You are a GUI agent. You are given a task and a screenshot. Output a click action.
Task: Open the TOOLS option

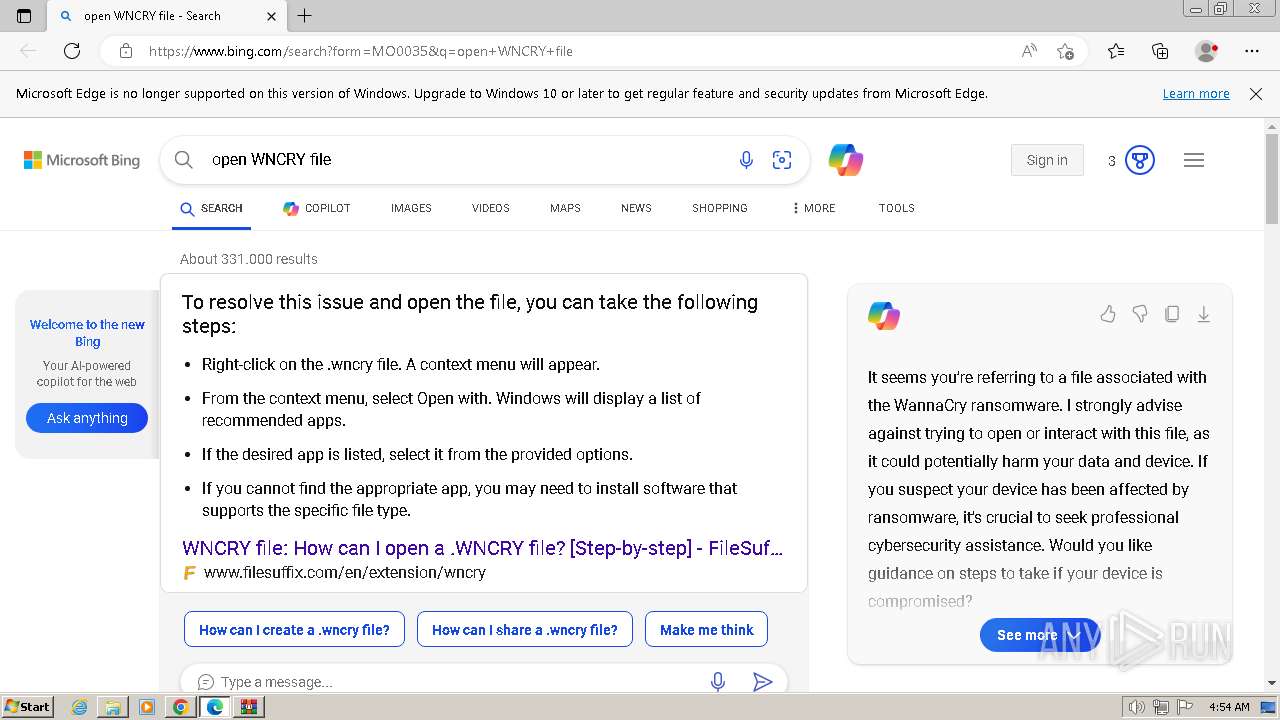pyautogui.click(x=897, y=208)
